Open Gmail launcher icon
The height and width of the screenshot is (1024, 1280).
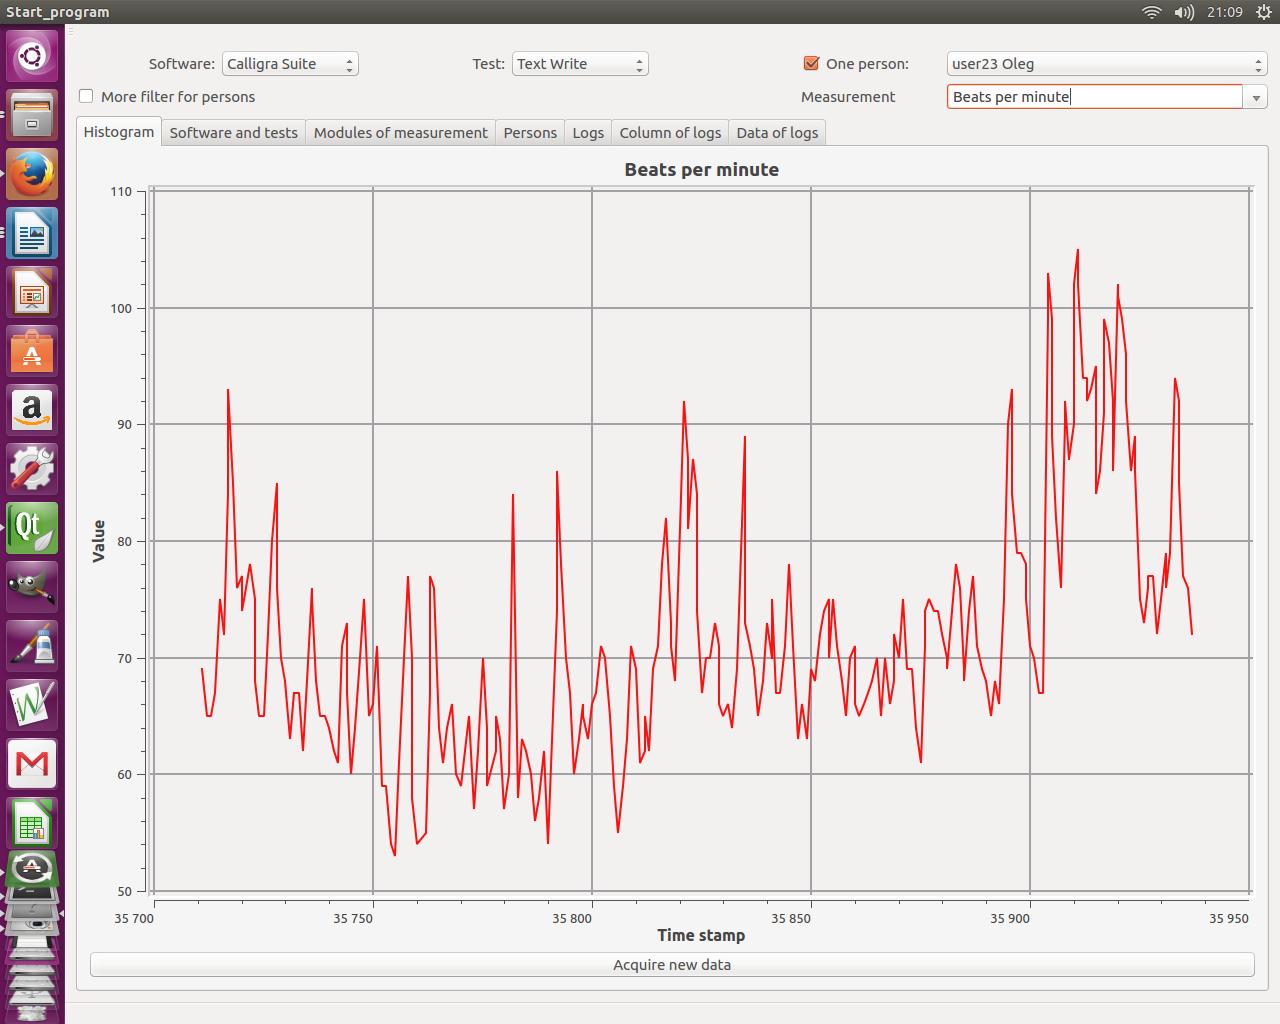pos(32,764)
